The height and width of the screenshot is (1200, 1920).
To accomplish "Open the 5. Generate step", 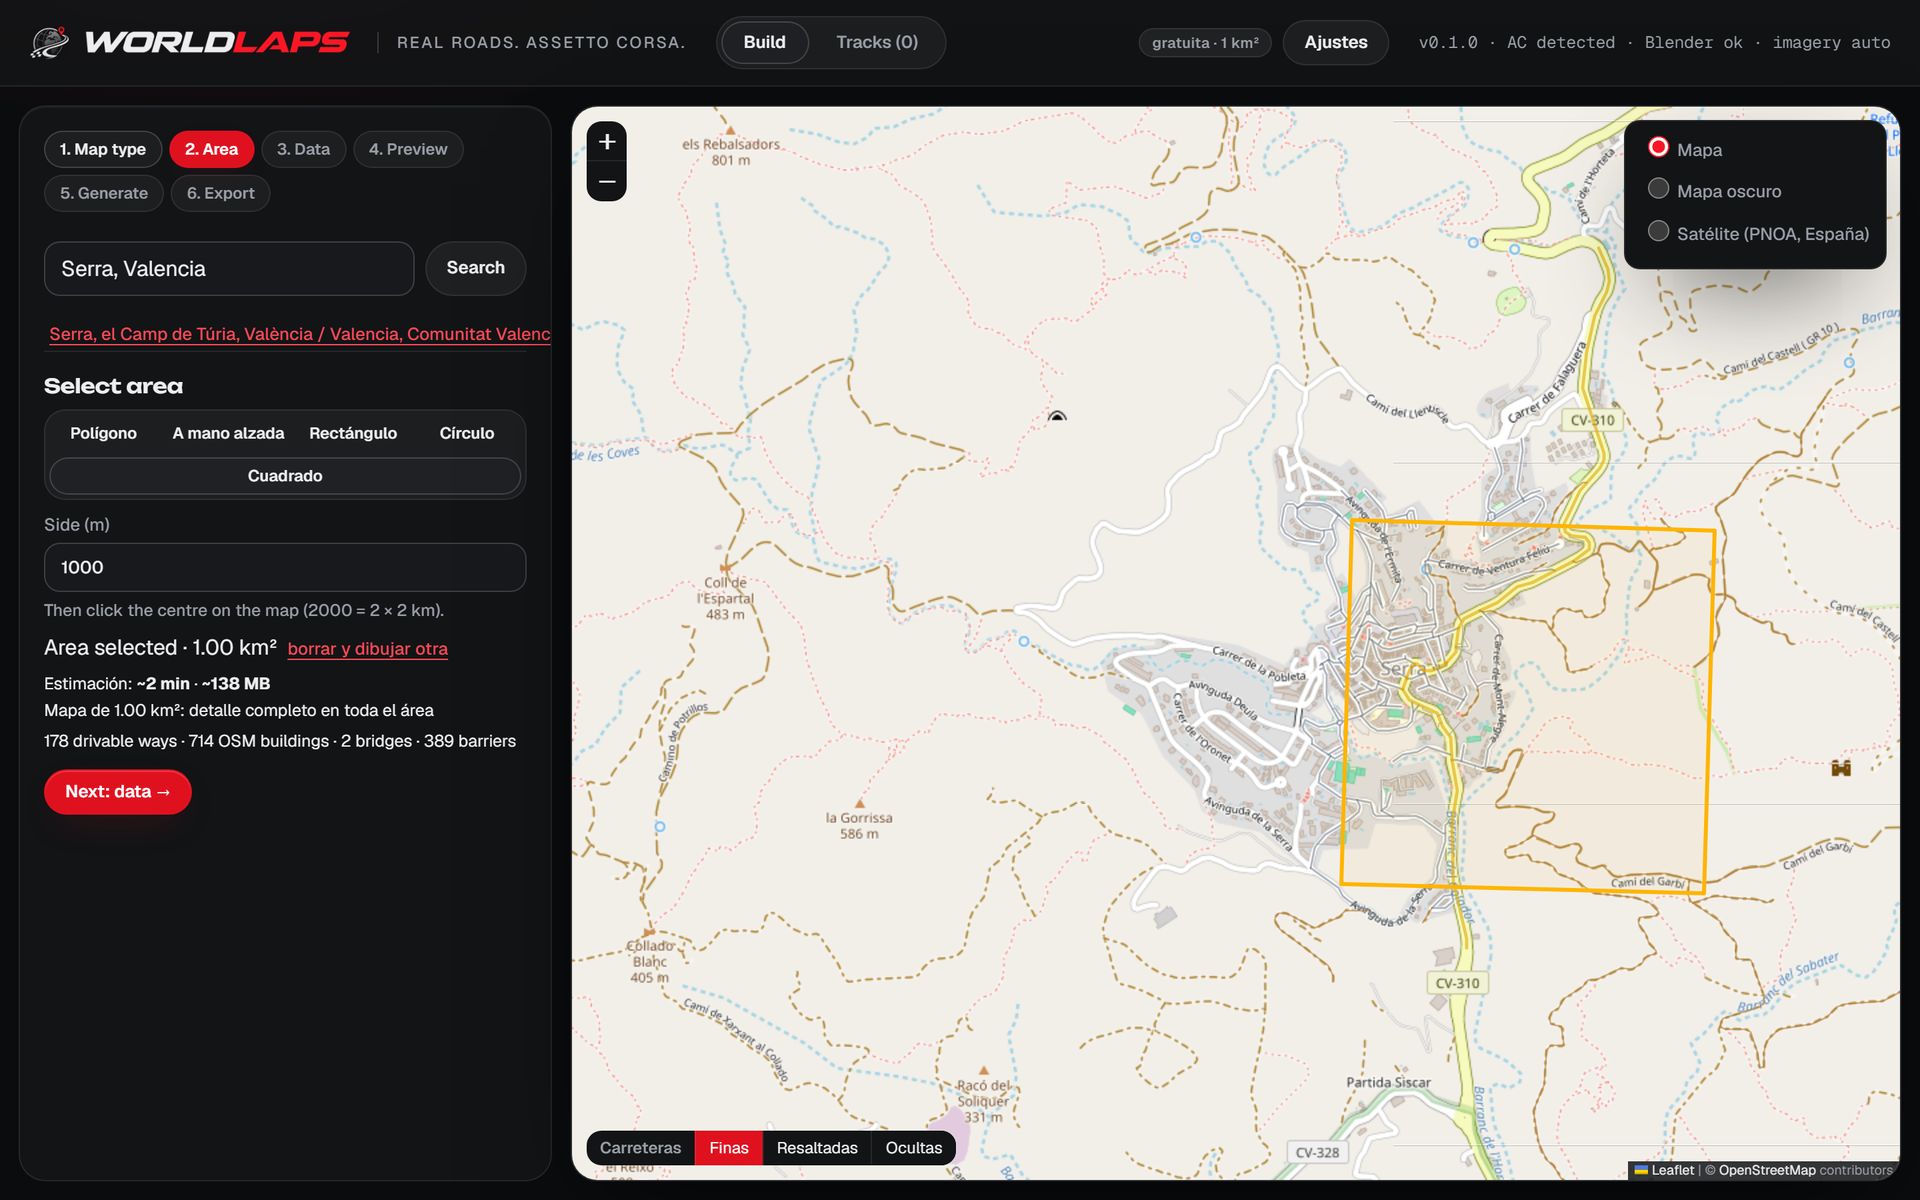I will tap(104, 193).
